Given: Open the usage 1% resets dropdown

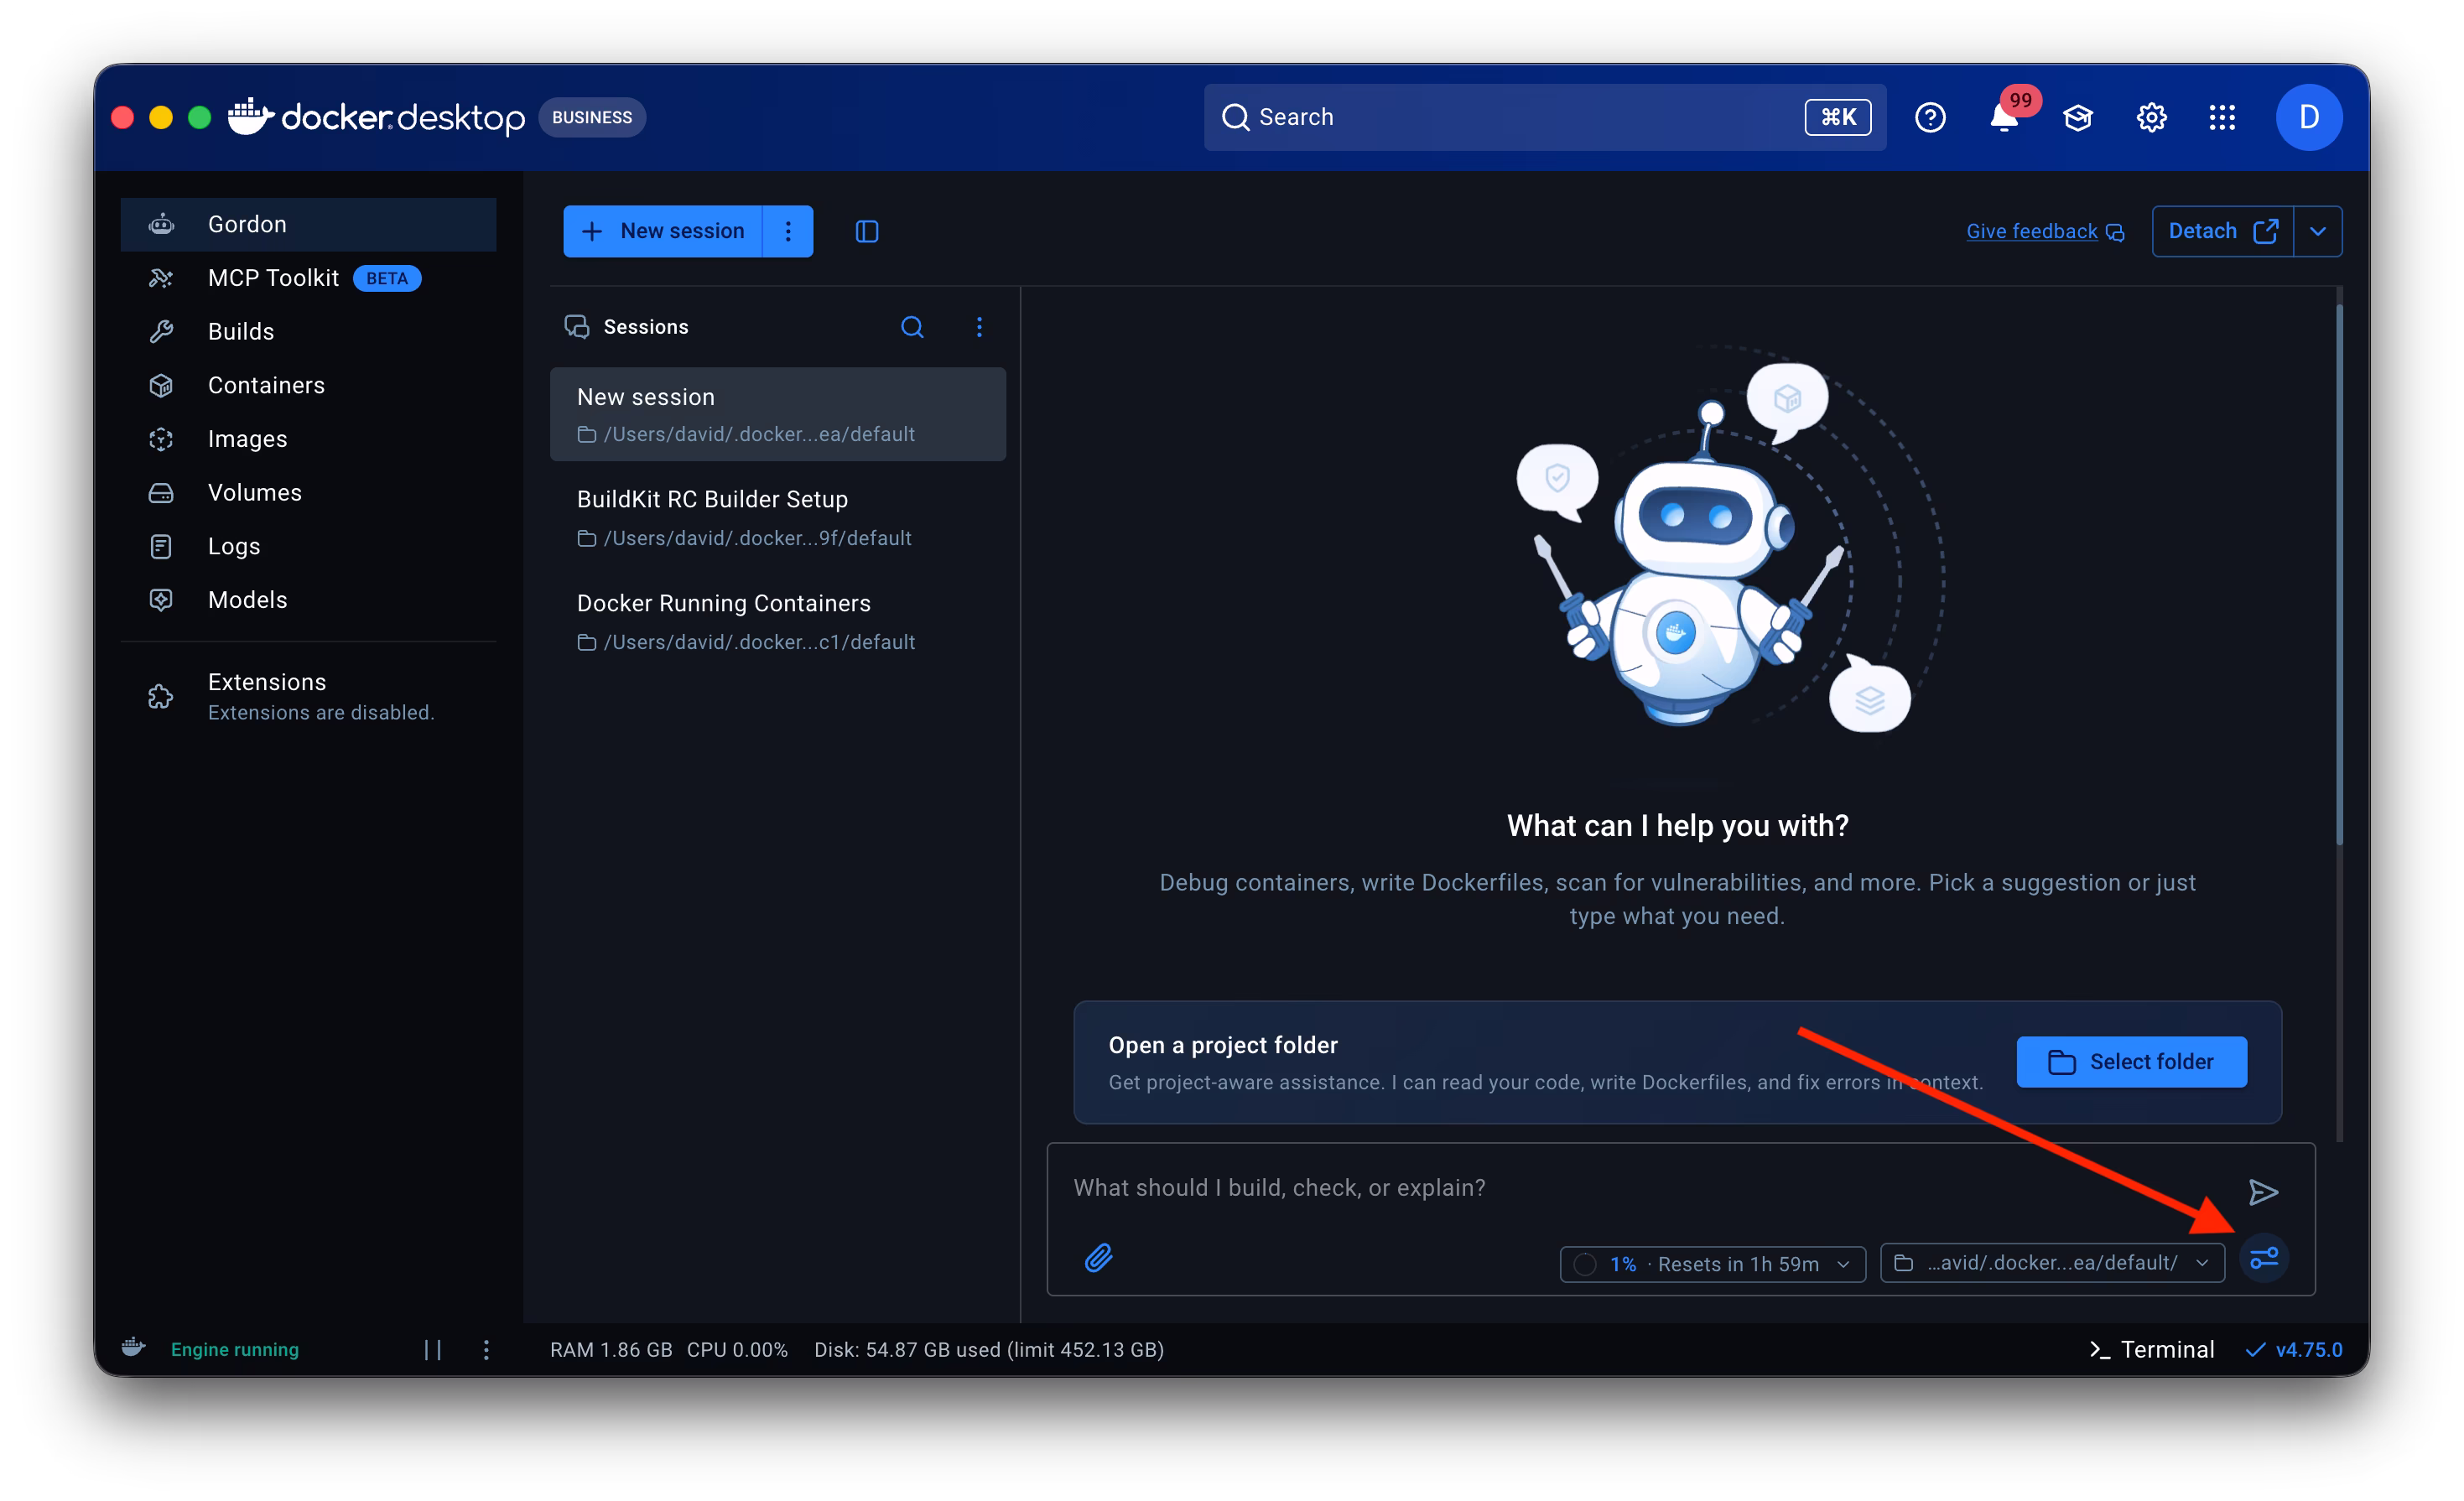Looking at the screenshot, I should (1713, 1264).
